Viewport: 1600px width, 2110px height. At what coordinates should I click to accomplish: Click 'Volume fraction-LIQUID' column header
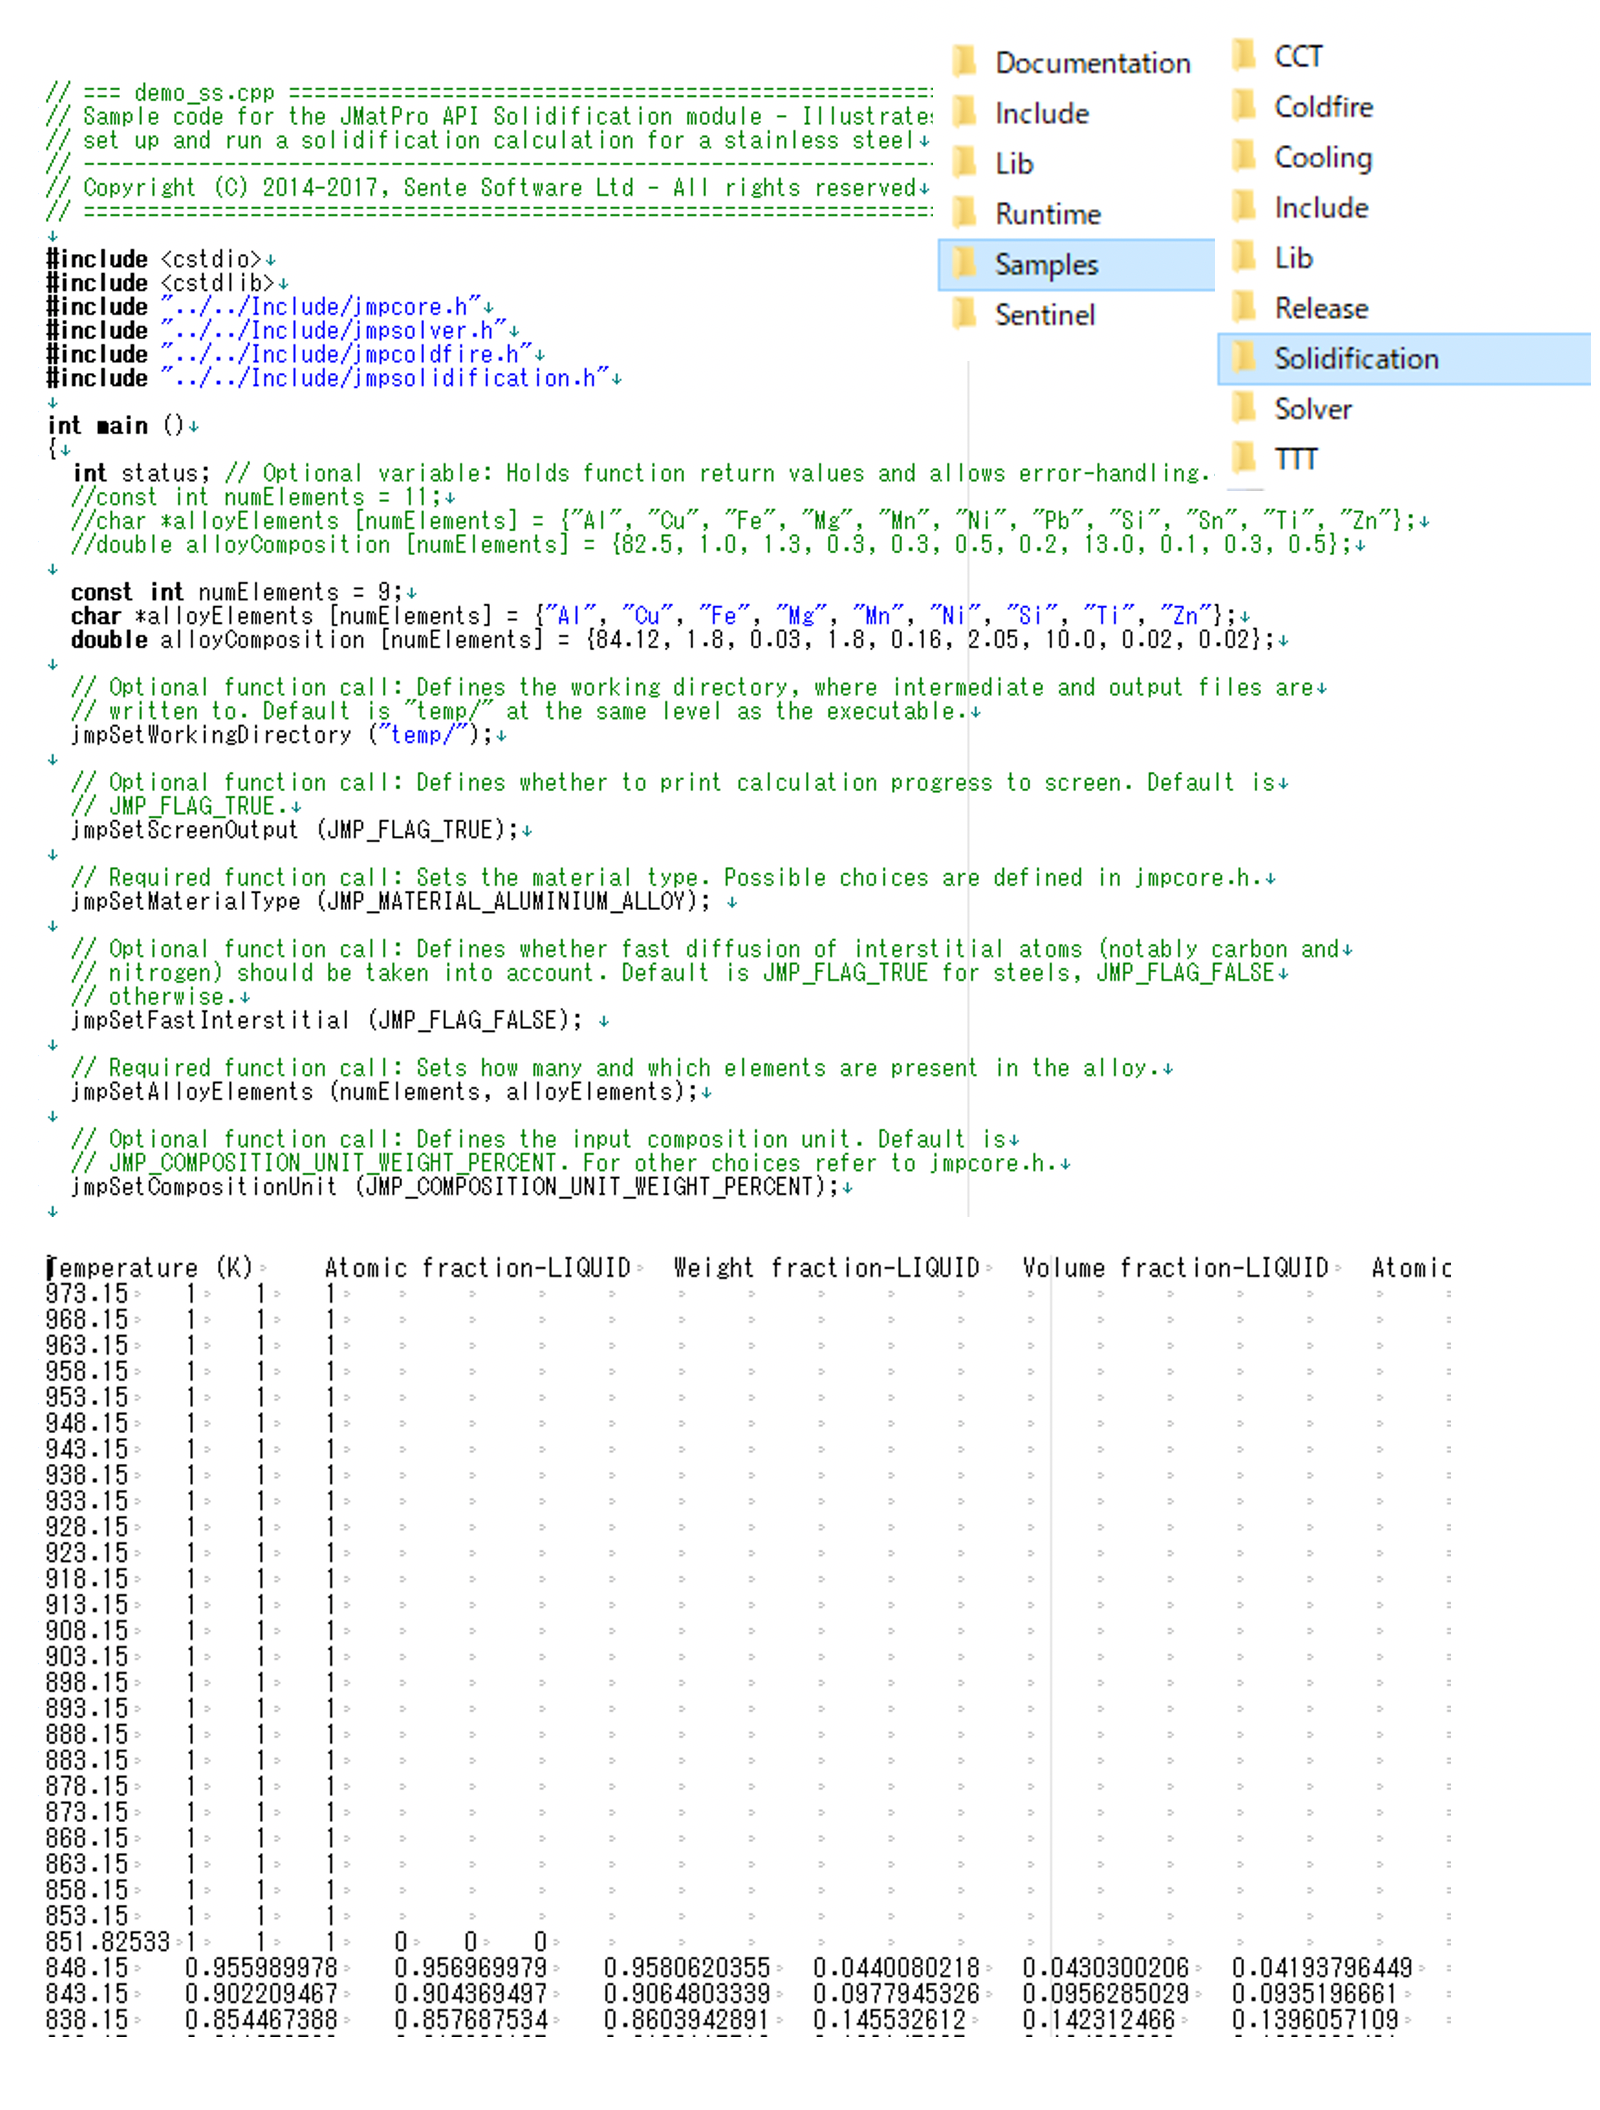click(1176, 1268)
